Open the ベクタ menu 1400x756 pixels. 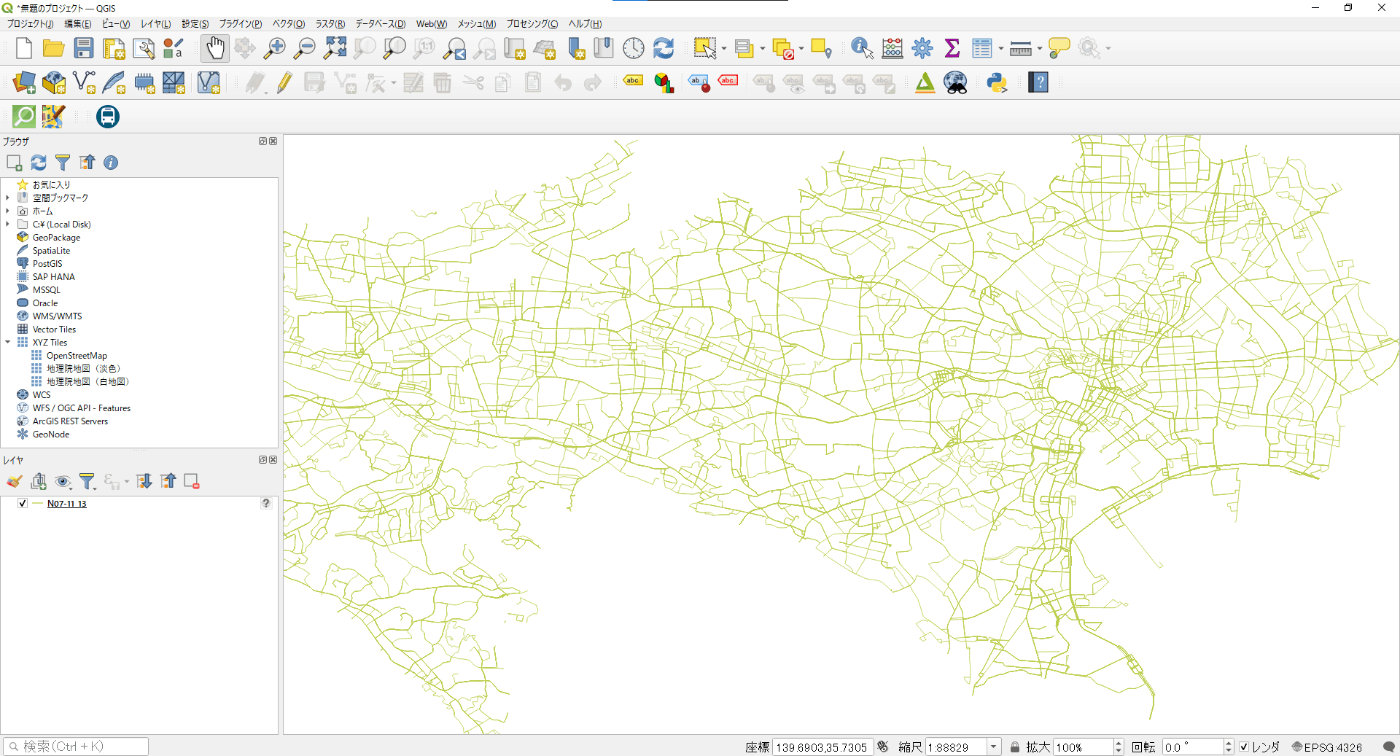pos(288,23)
